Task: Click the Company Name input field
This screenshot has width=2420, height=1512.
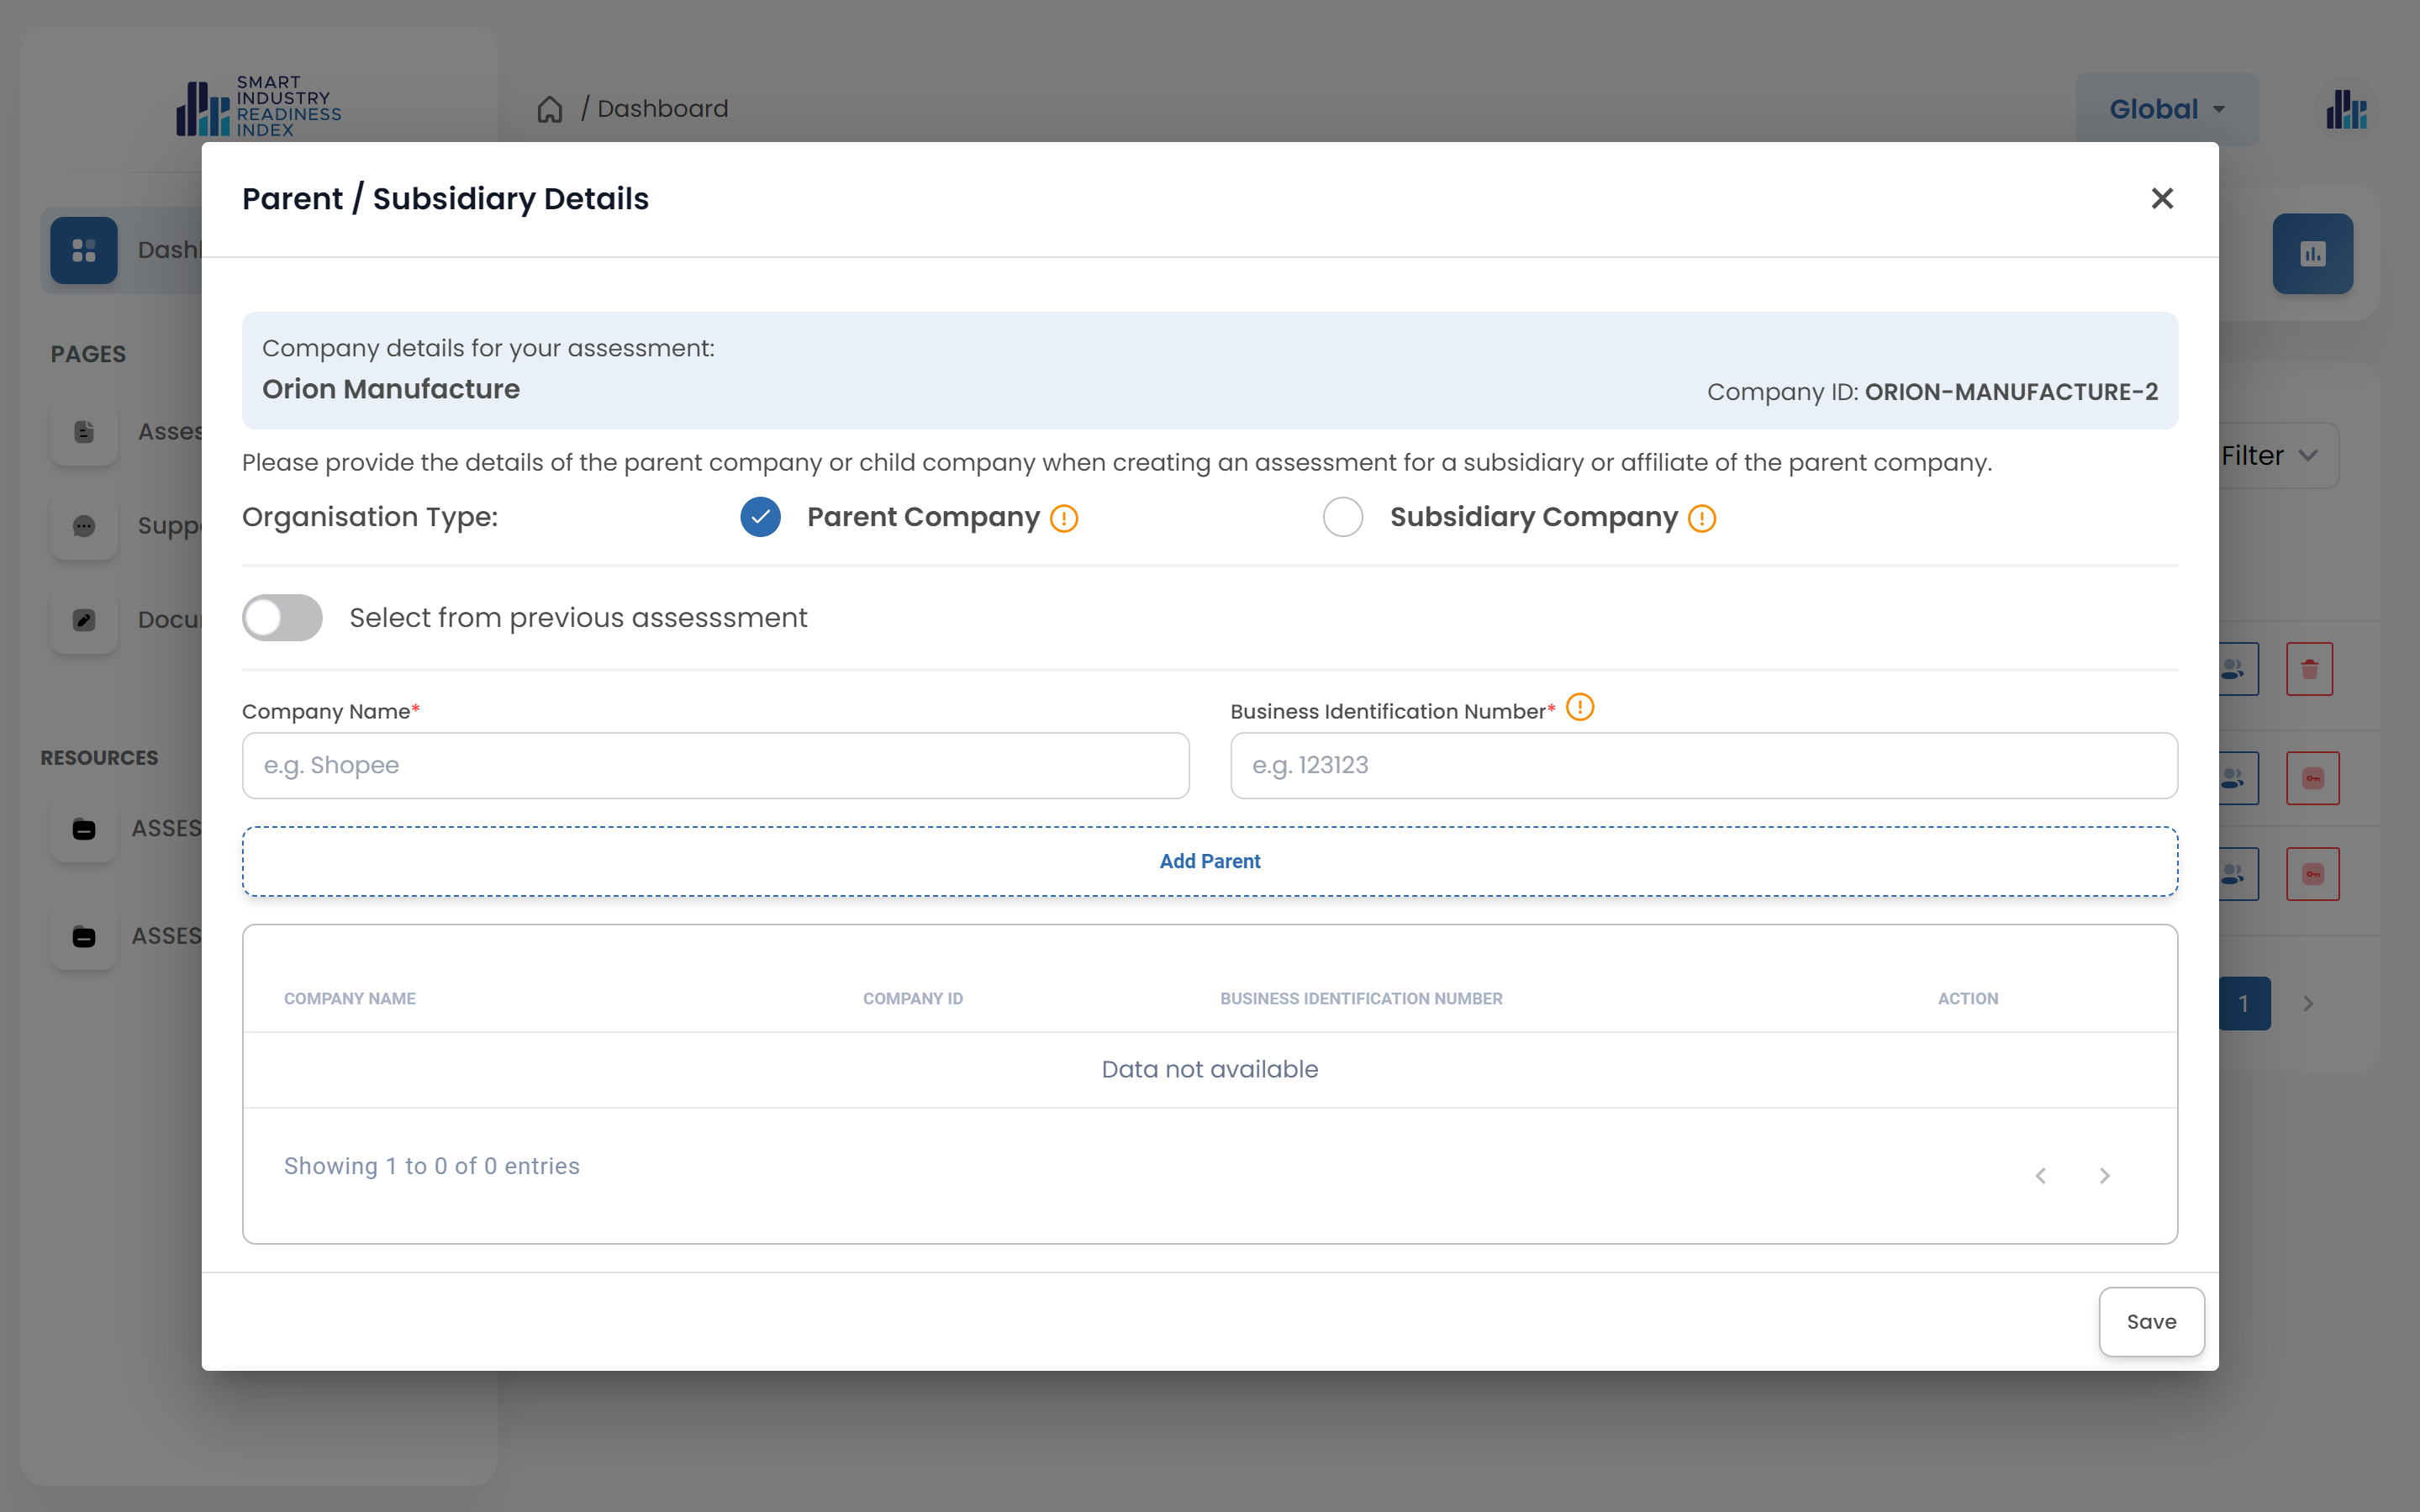Action: (715, 766)
